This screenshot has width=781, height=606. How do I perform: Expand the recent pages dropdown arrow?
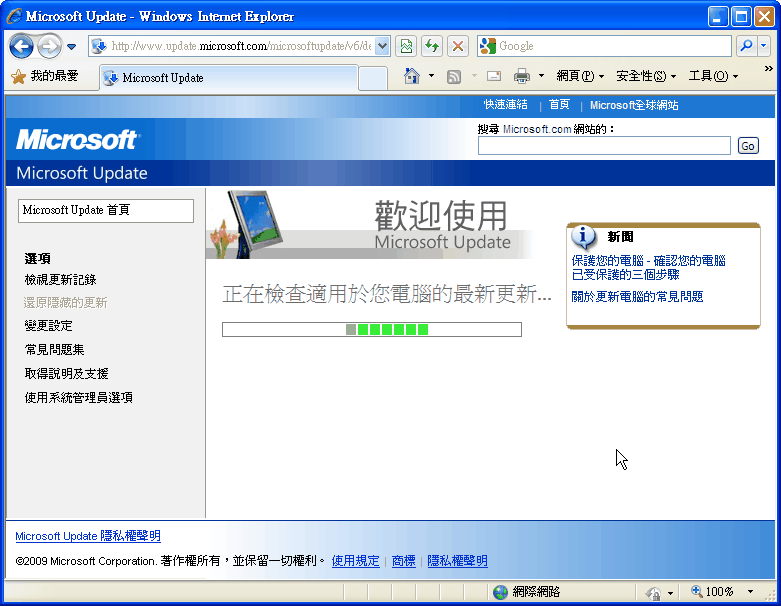click(72, 47)
